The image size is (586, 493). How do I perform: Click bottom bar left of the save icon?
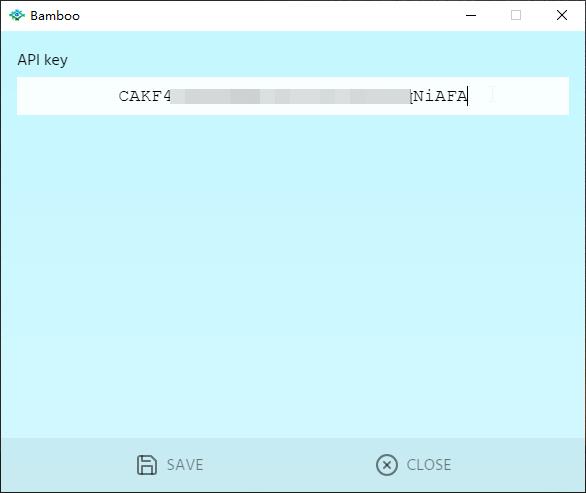pyautogui.click(x=67, y=465)
